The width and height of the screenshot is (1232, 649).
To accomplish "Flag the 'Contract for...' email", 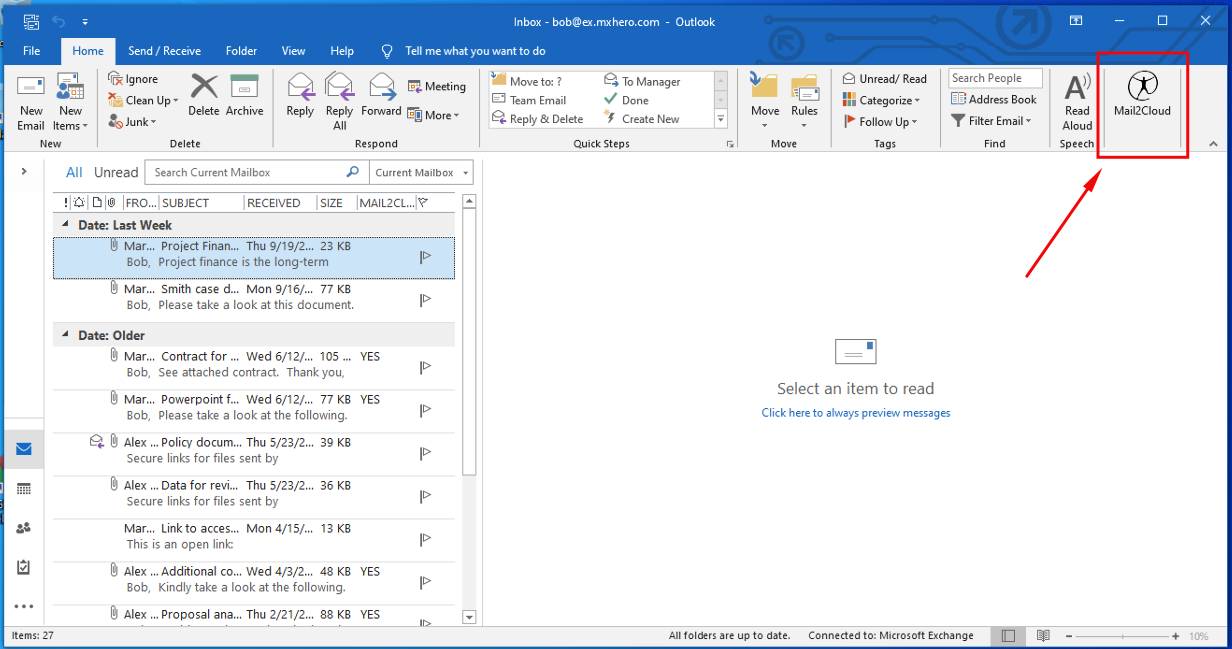I will click(425, 366).
